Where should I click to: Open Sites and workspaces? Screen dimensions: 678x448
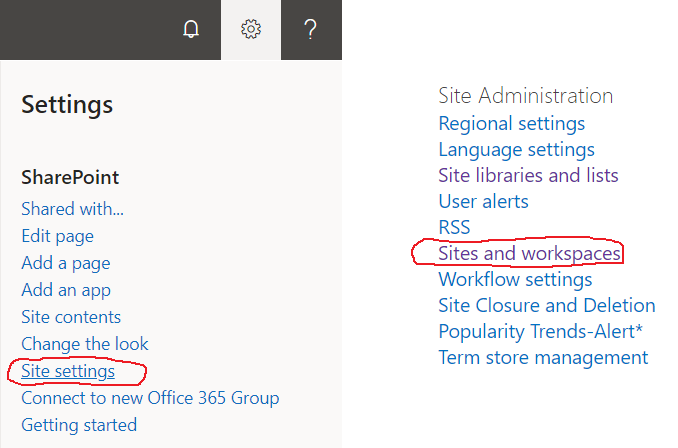click(x=529, y=253)
